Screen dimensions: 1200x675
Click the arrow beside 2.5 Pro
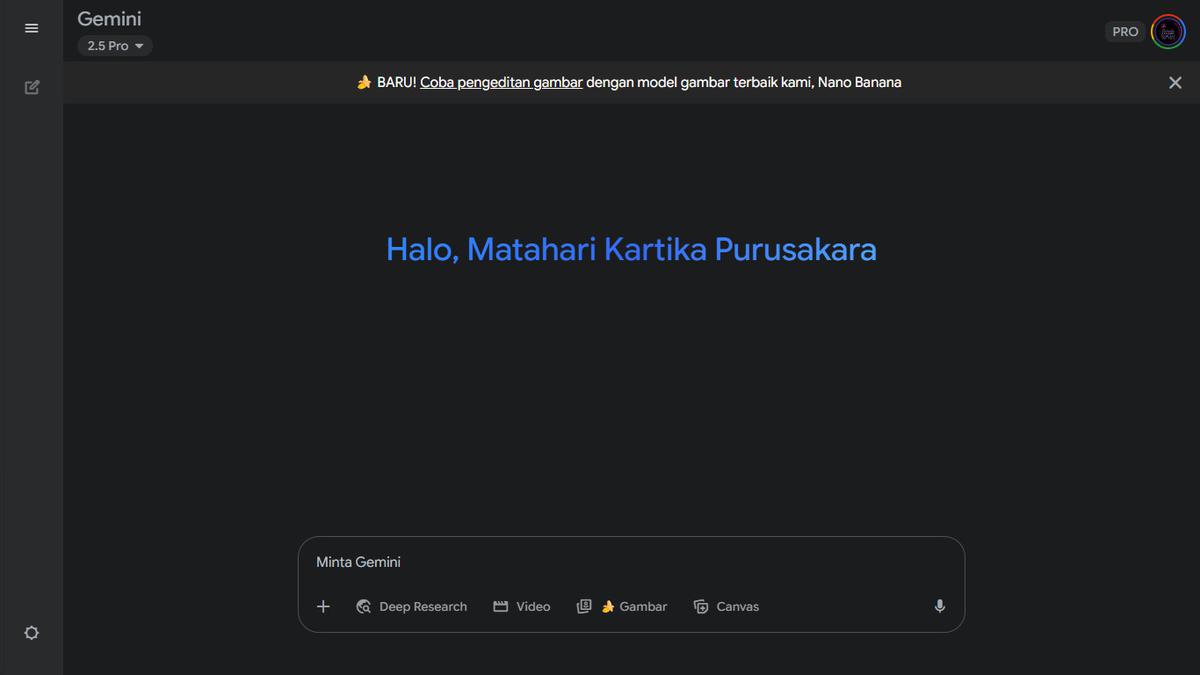(139, 46)
